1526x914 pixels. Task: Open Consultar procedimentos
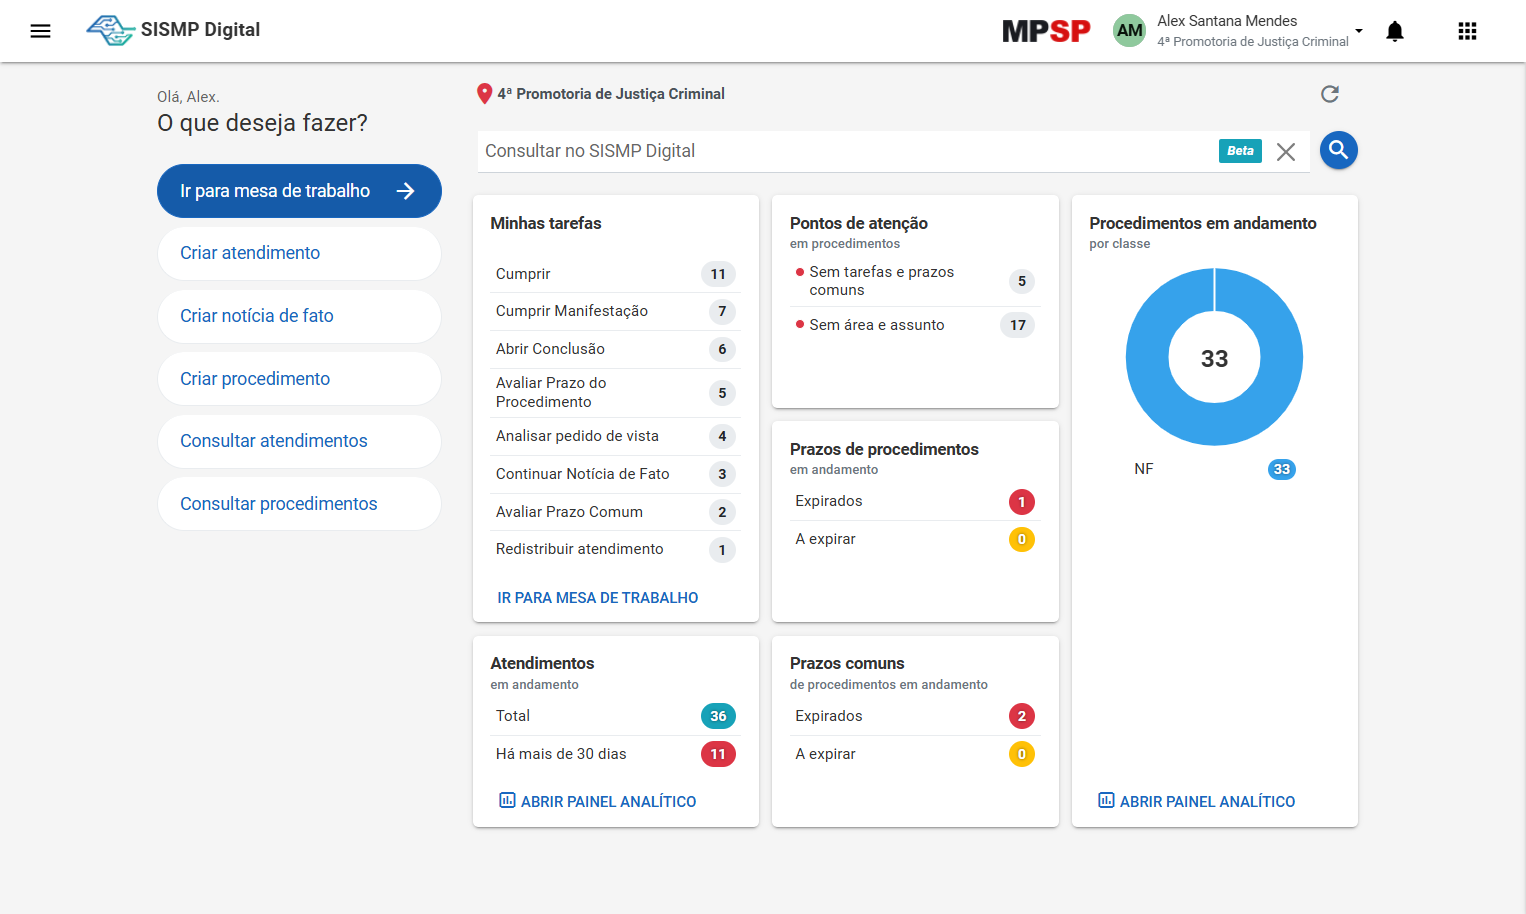click(x=299, y=504)
